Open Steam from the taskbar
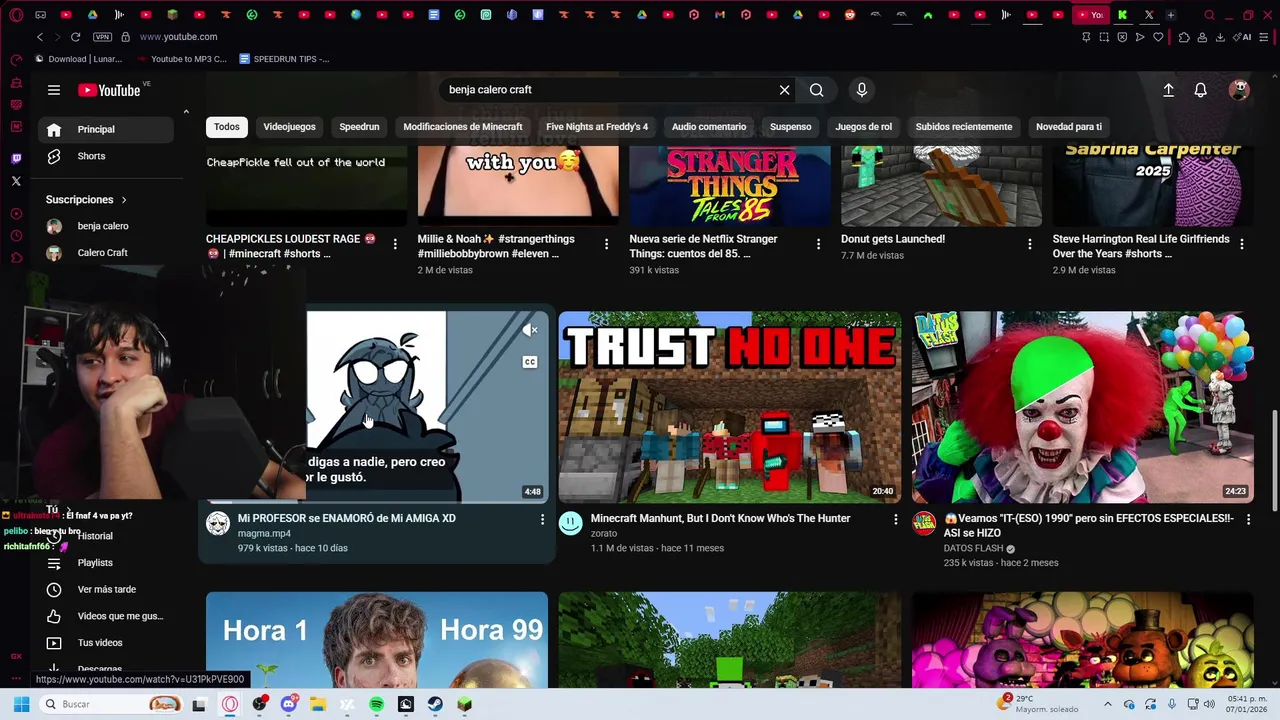1280x720 pixels. pyautogui.click(x=435, y=704)
